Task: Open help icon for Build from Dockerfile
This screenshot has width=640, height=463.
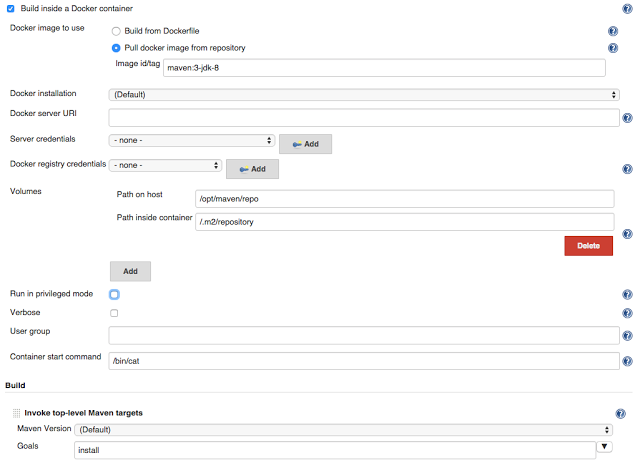Action: [x=613, y=31]
